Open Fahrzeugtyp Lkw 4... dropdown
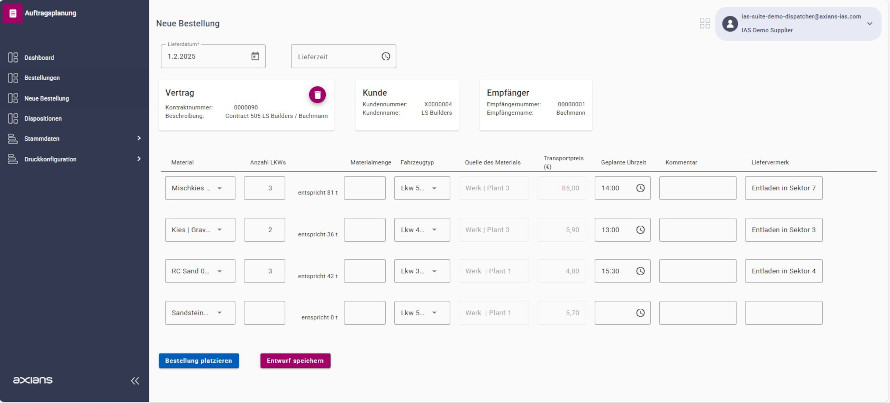 click(422, 230)
